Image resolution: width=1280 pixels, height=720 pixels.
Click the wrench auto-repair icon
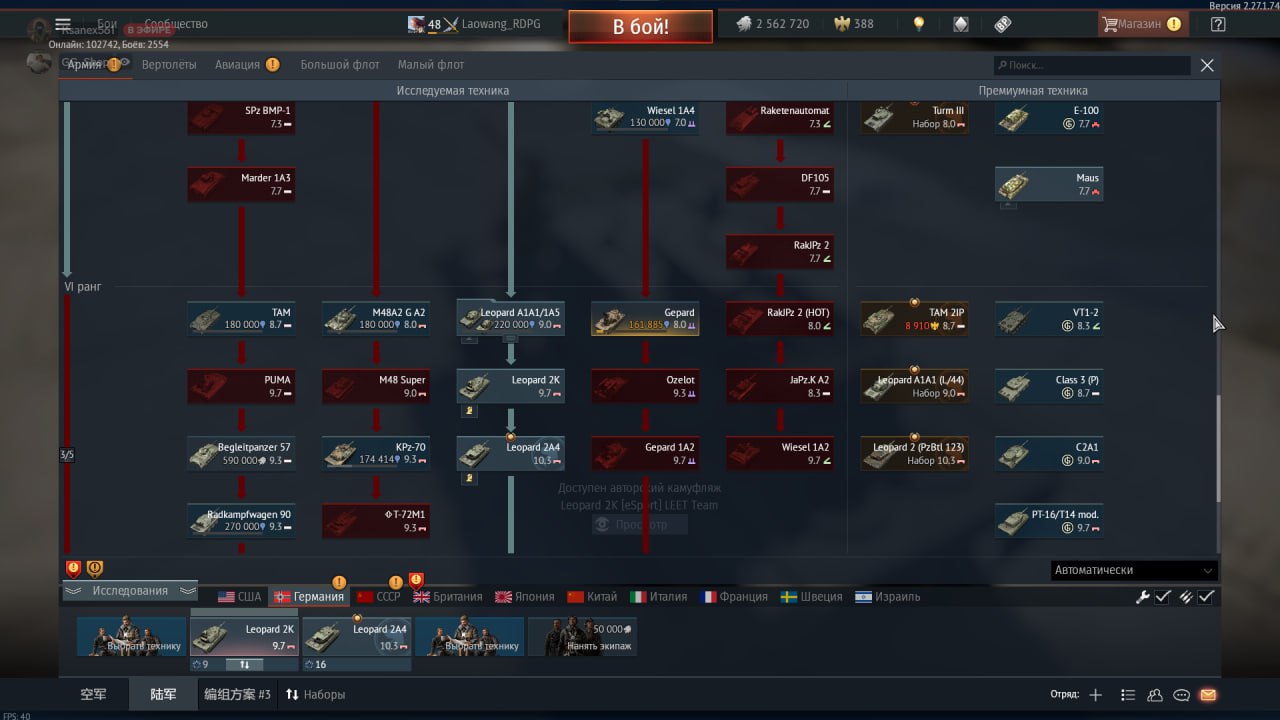1142,597
